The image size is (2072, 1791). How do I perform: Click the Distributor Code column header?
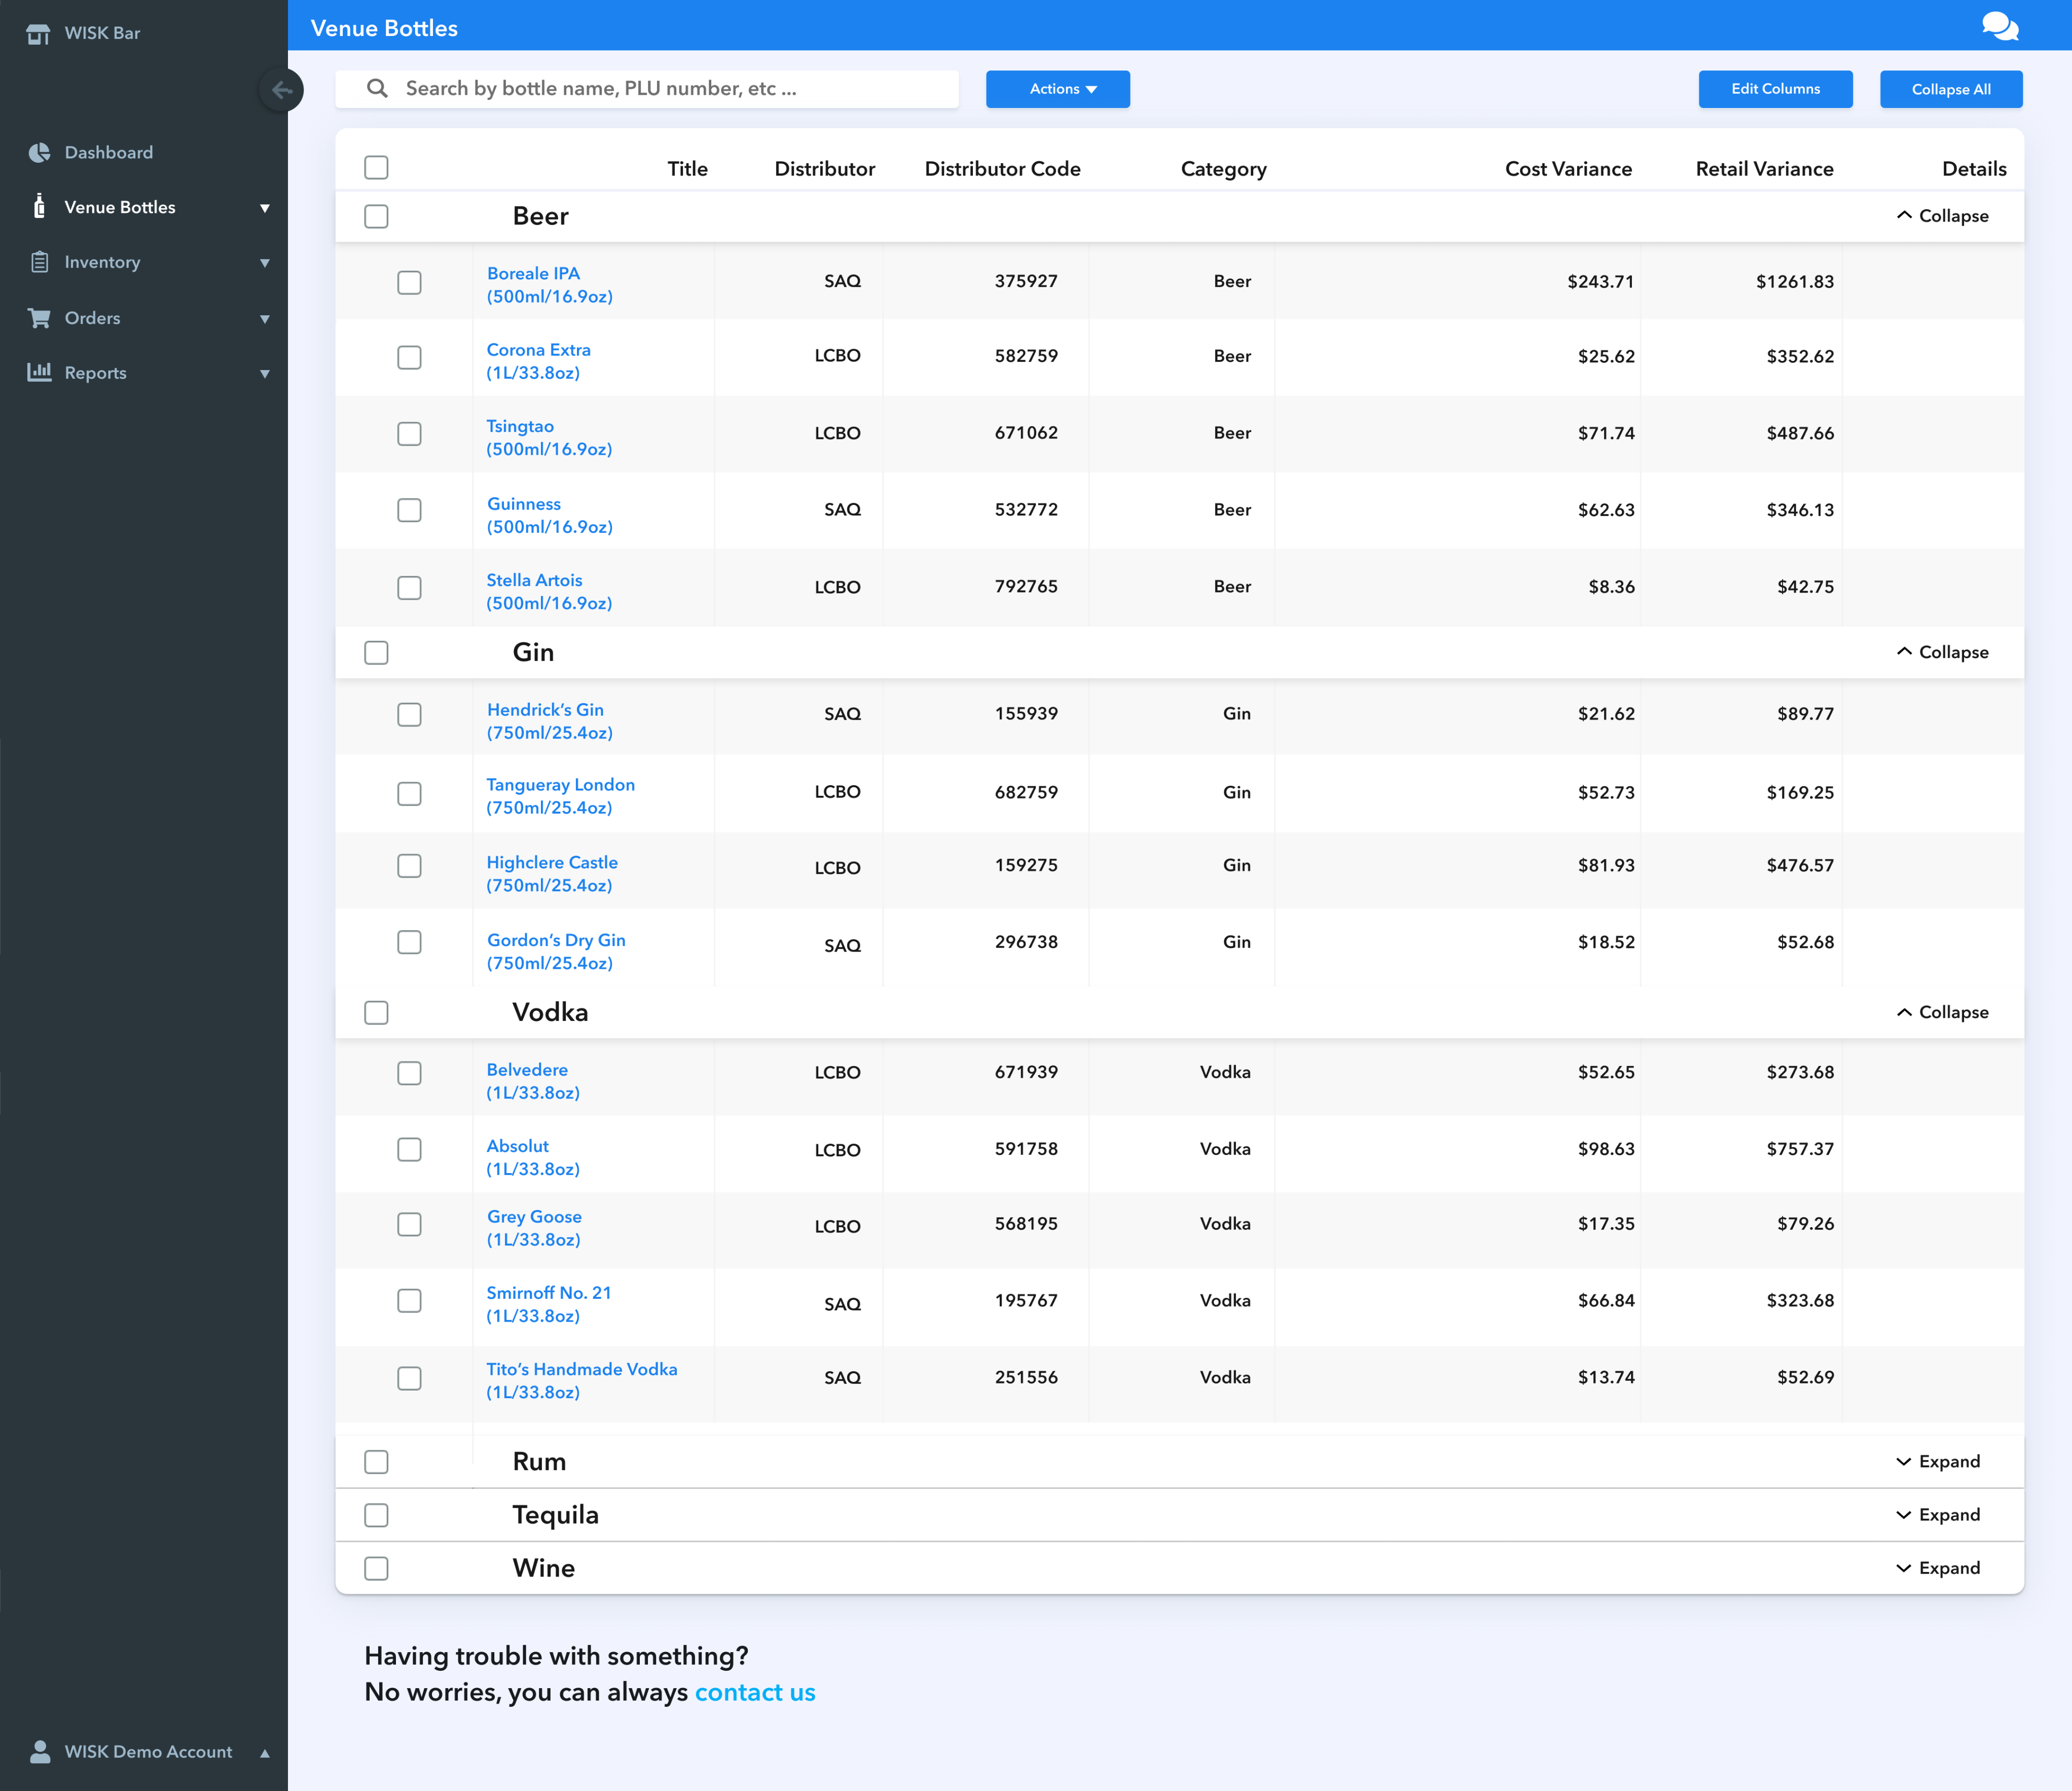tap(1002, 169)
